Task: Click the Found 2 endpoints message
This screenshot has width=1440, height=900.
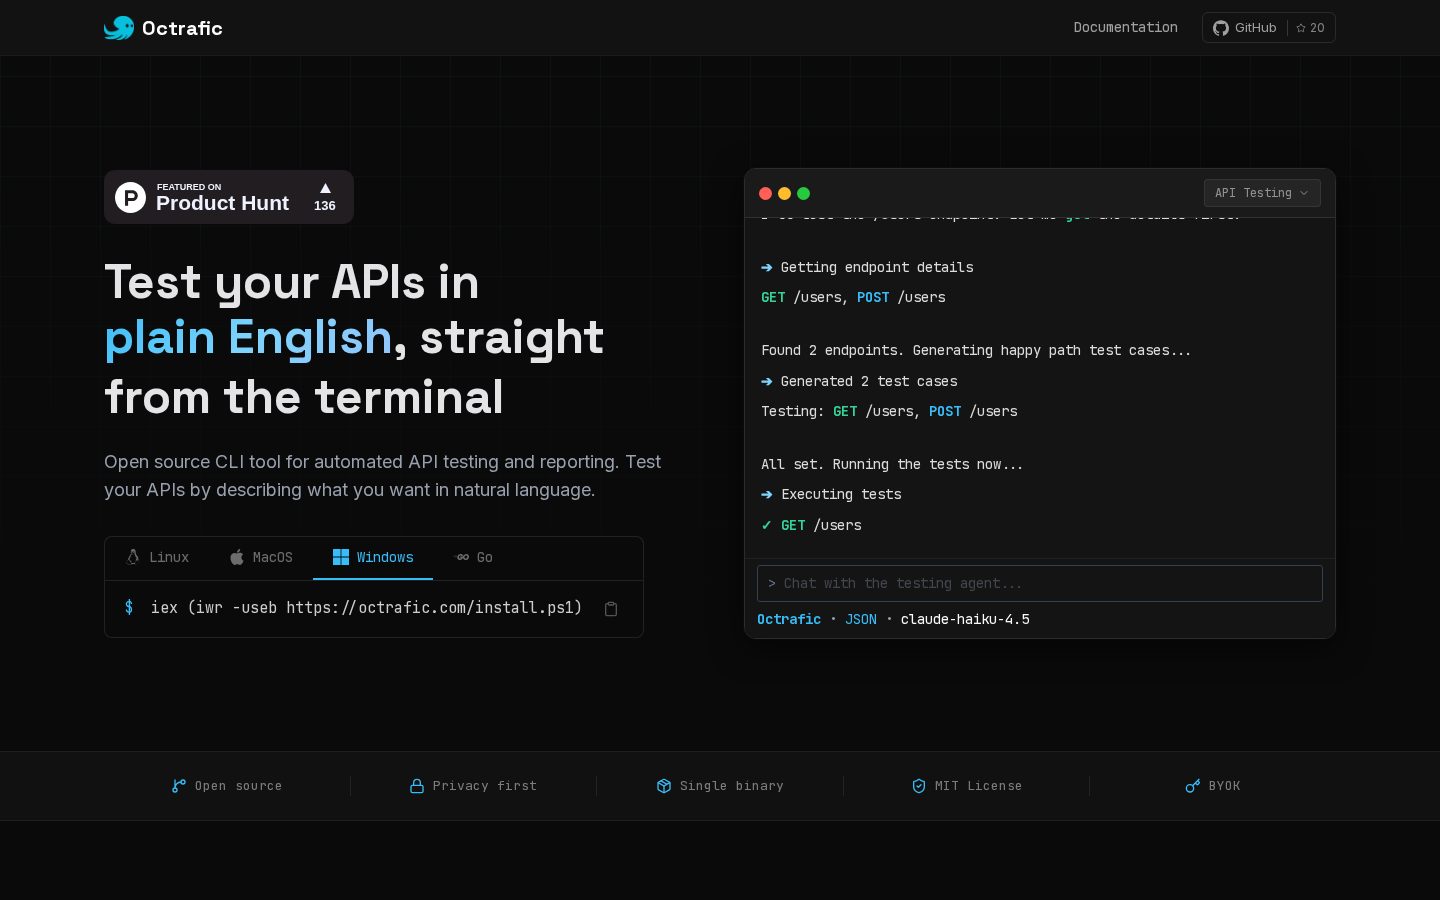Action: 976,350
